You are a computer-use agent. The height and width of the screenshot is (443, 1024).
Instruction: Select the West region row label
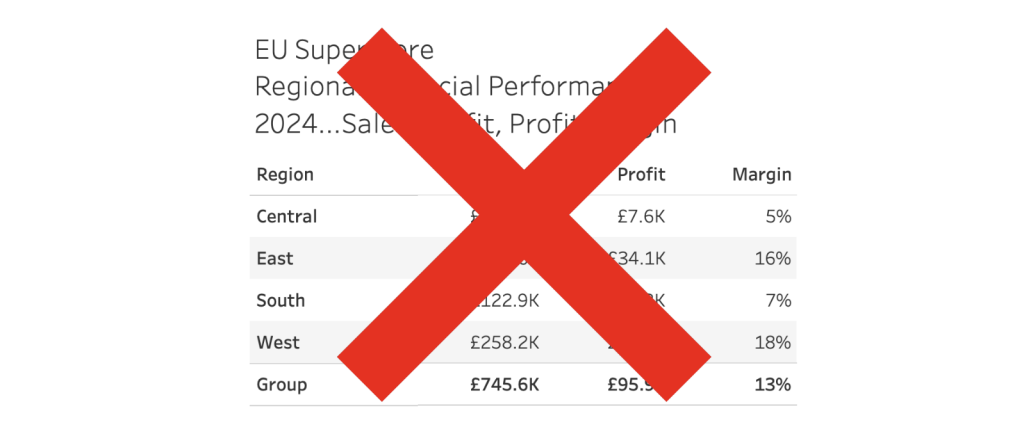[278, 342]
